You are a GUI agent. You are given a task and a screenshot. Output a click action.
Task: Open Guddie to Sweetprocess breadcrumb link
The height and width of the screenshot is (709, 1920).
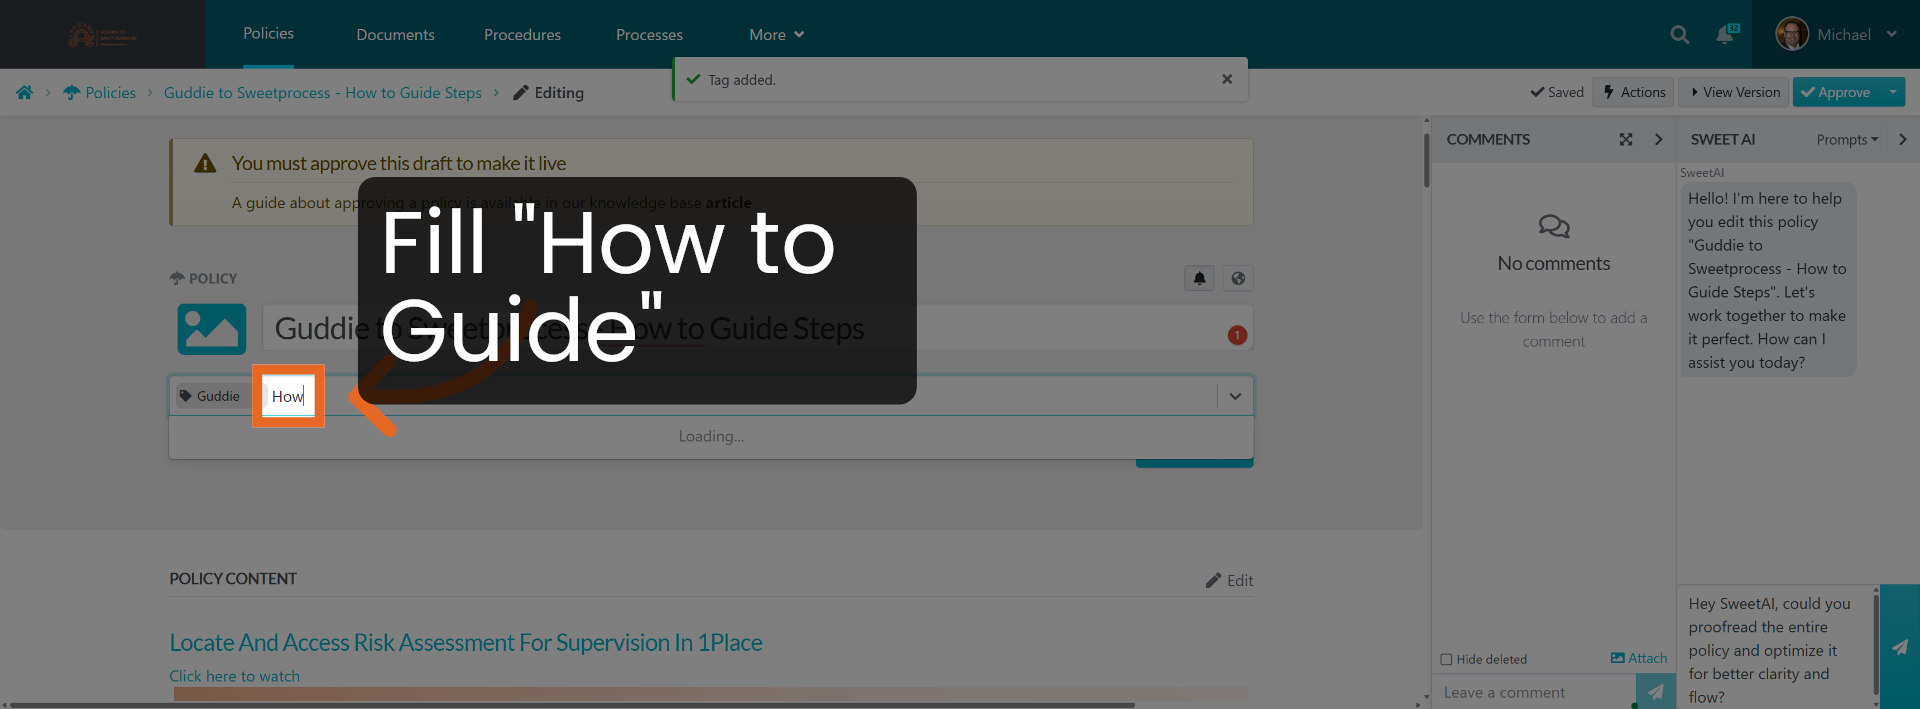pos(322,92)
